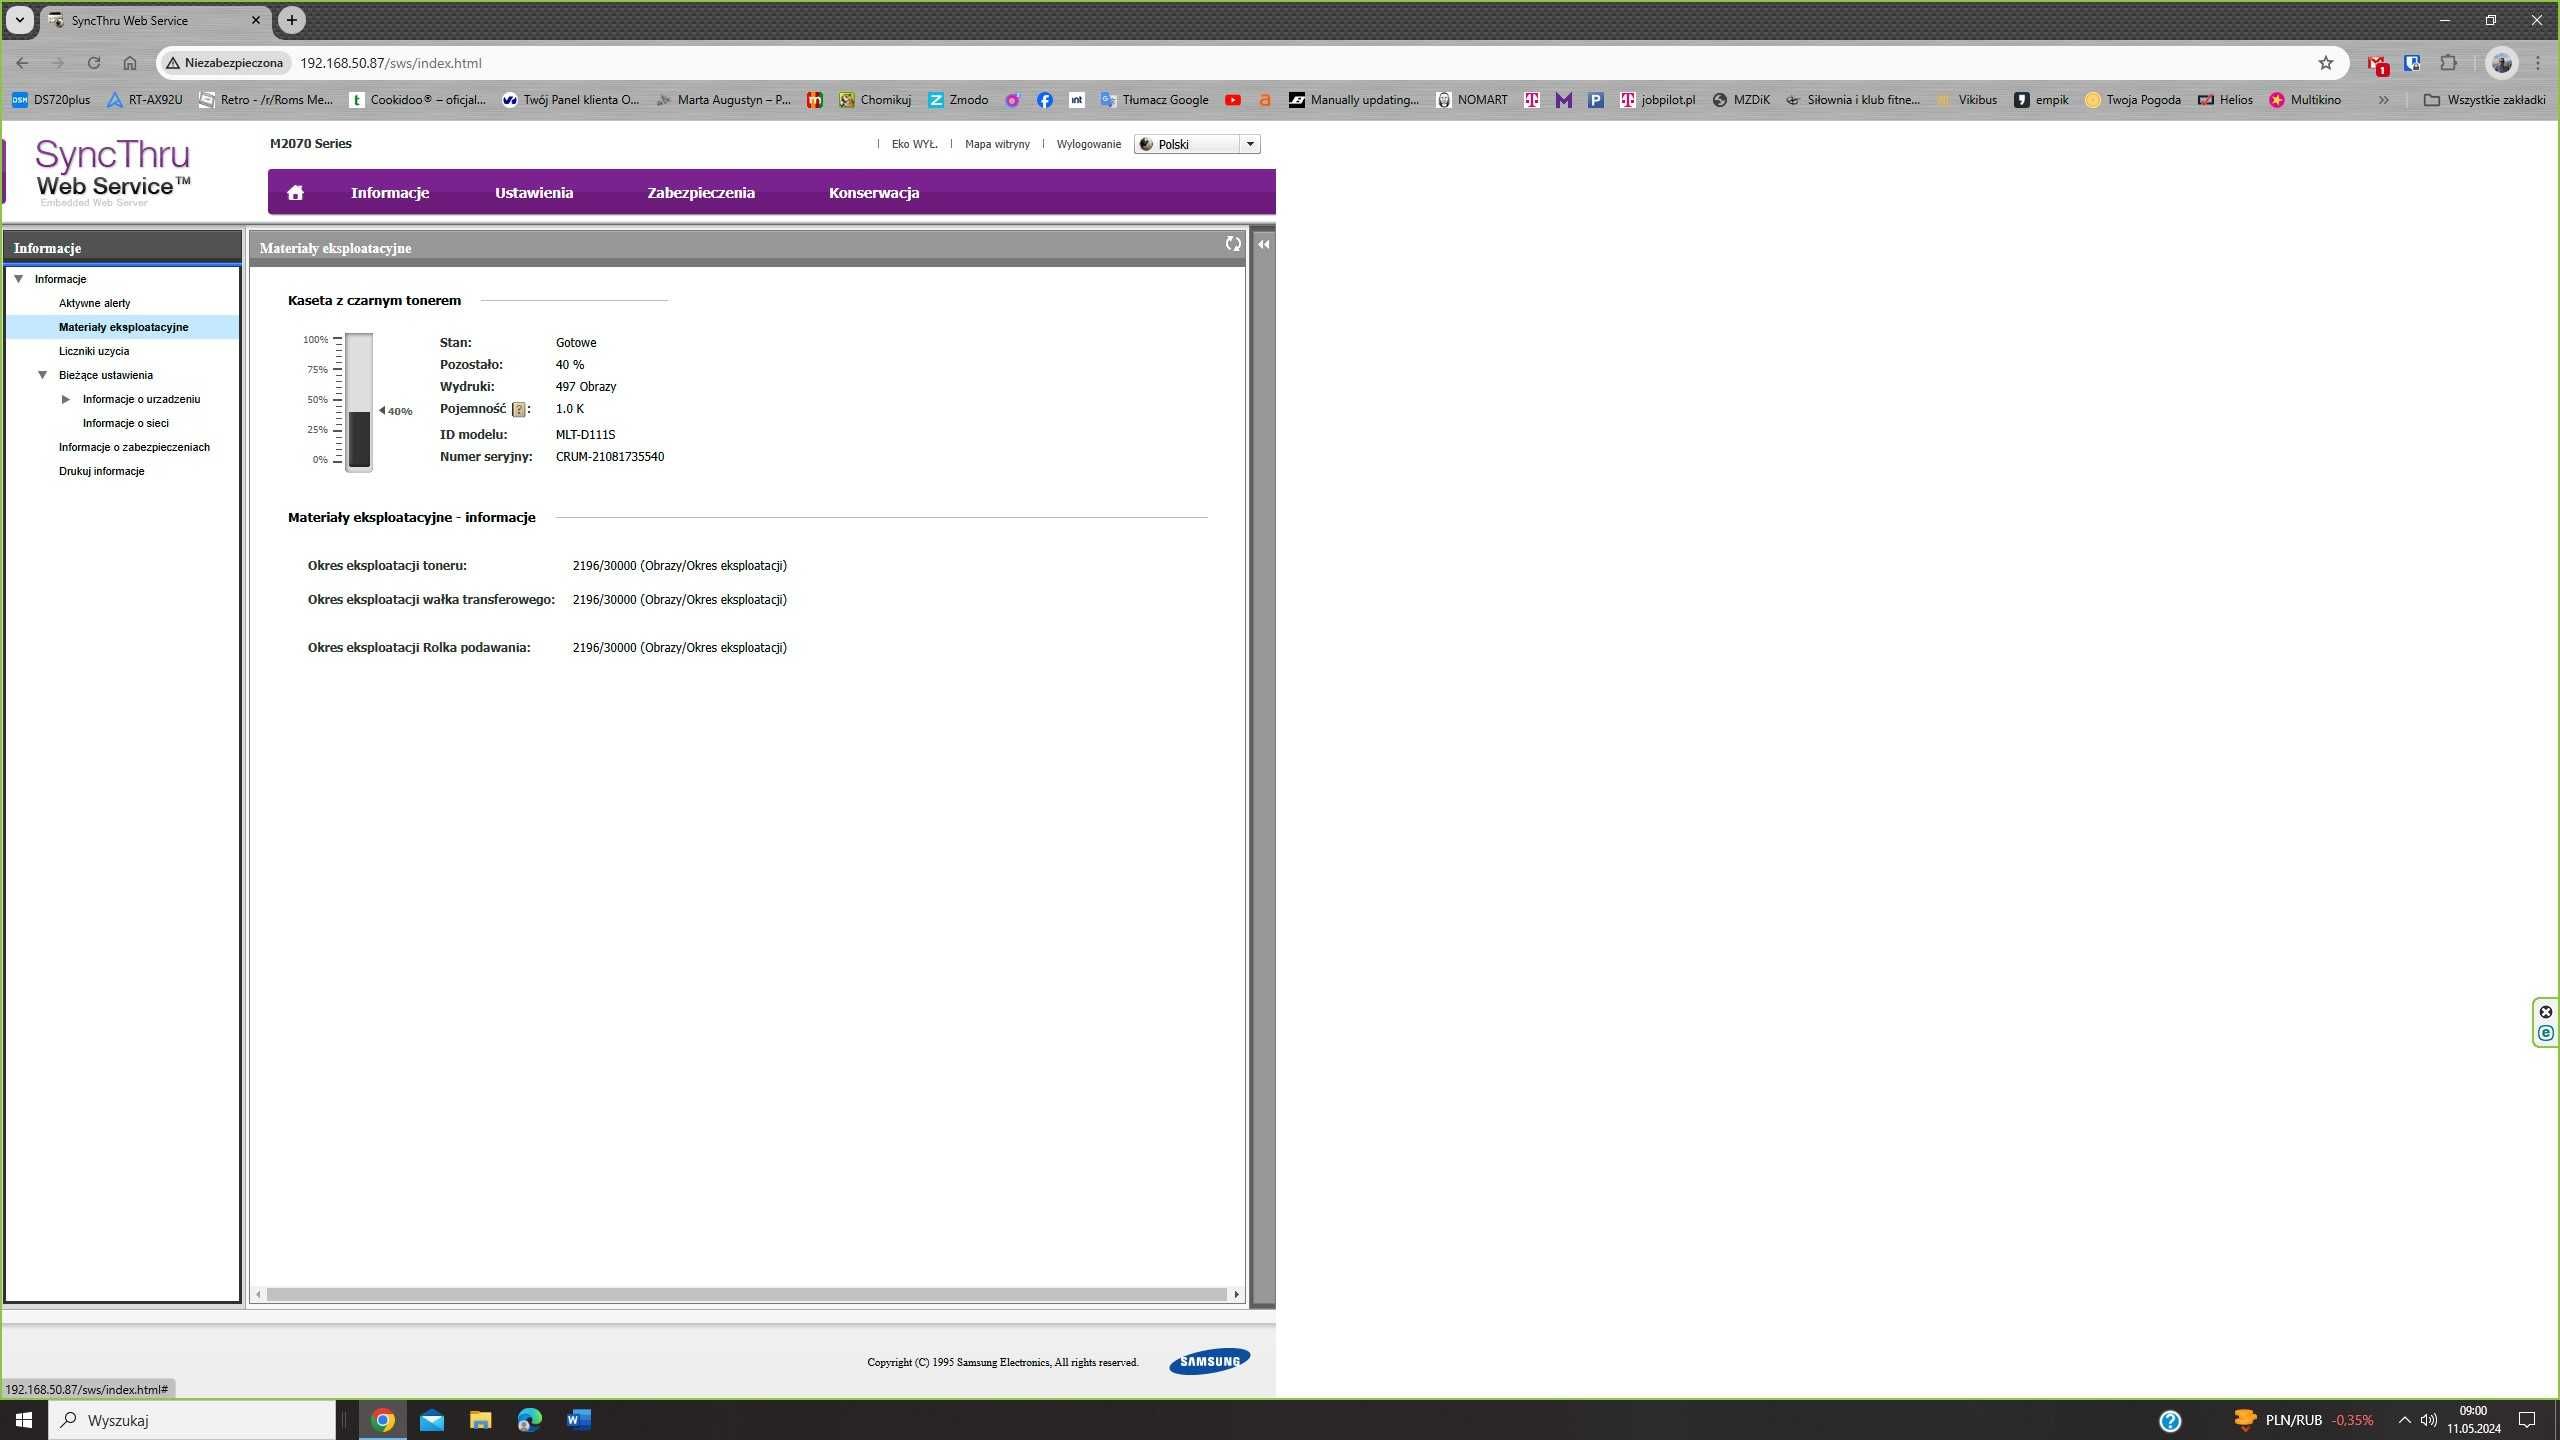Show hidden system tray icons
Screen dimensions: 2560x1440
[x=2405, y=1420]
